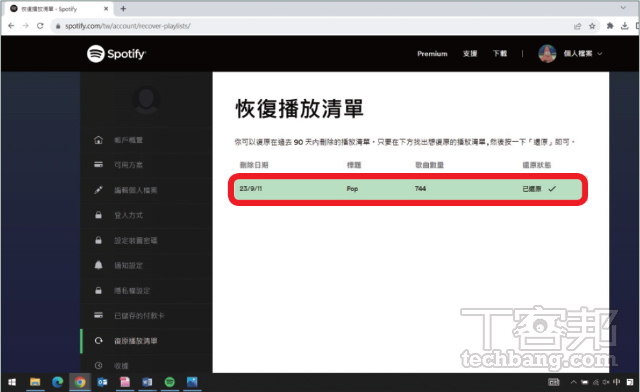Open Word from the taskbar

click(x=147, y=382)
